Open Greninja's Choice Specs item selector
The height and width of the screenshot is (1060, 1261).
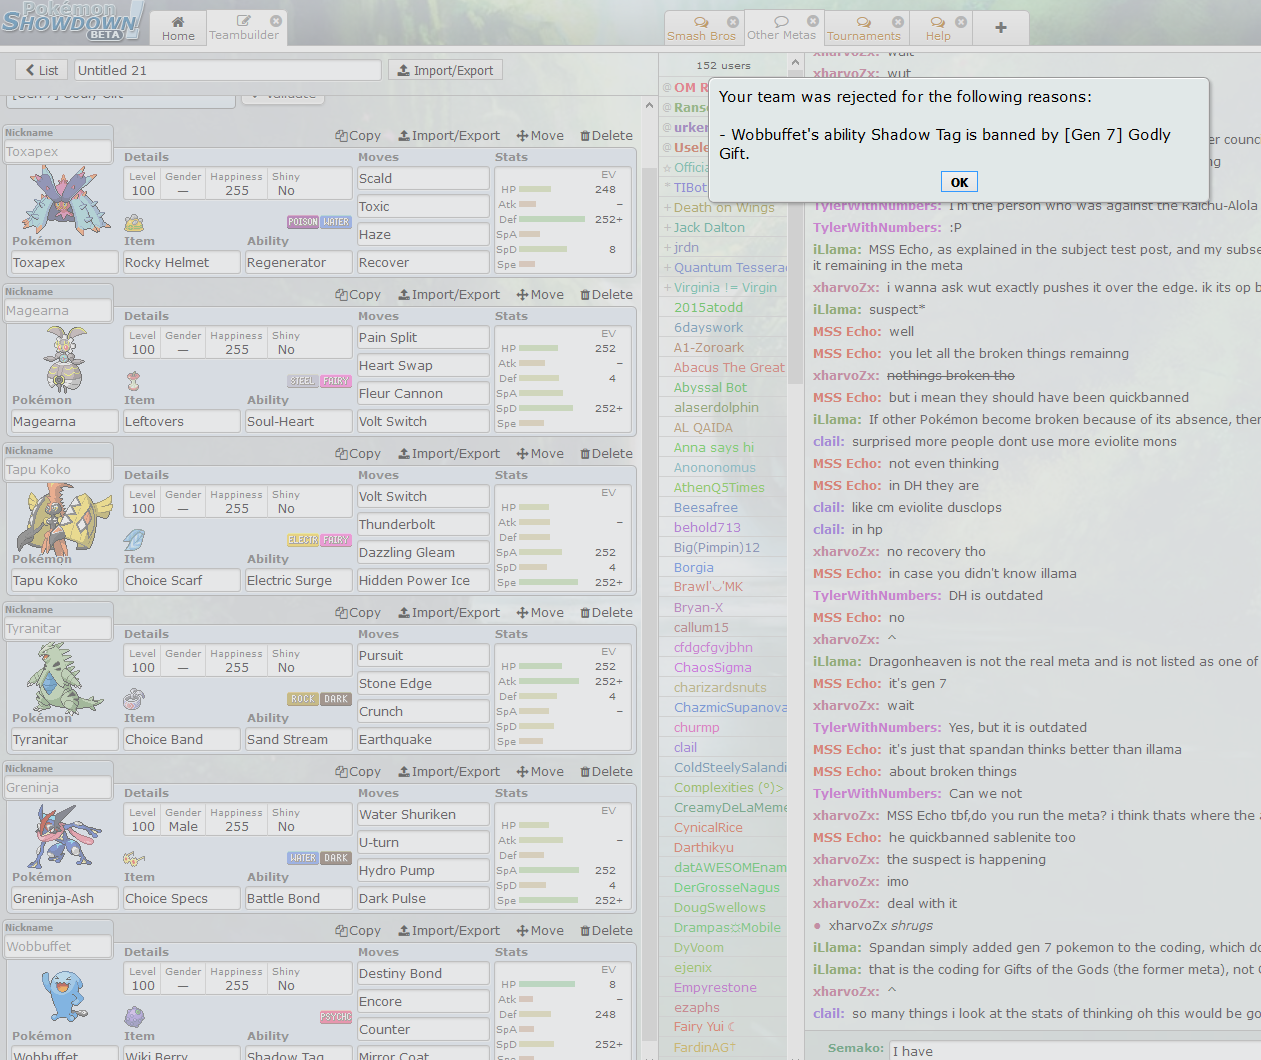(181, 898)
